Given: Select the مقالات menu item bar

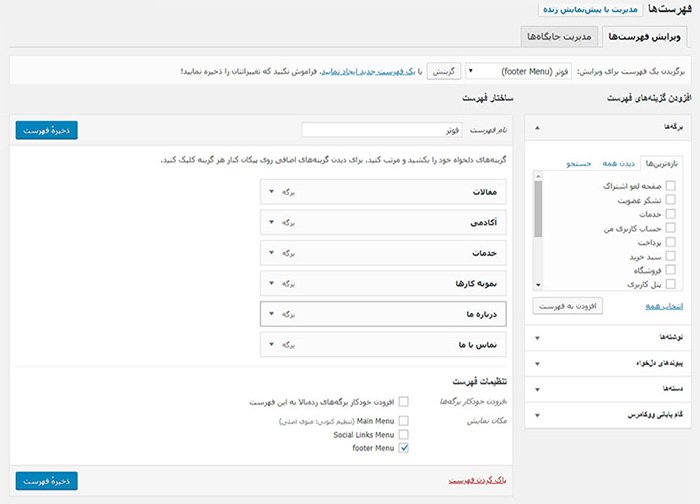Looking at the screenshot, I should point(383,192).
